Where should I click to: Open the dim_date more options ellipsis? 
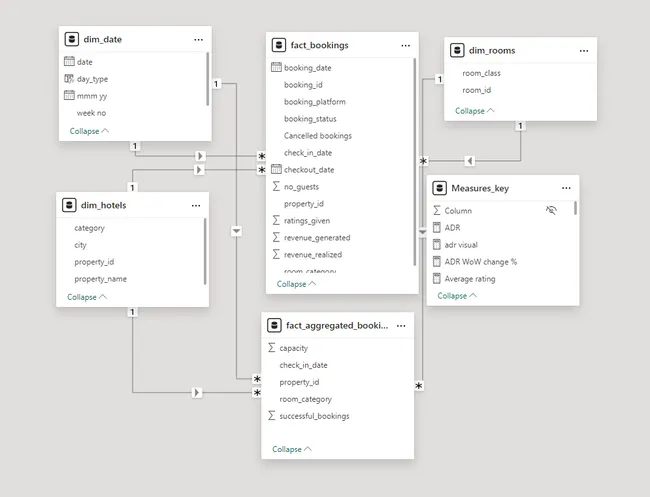199,40
